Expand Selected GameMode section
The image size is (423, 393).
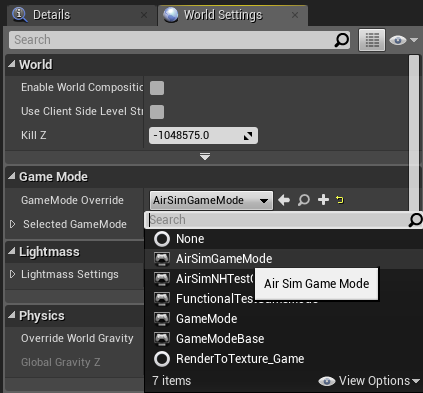coord(12,224)
